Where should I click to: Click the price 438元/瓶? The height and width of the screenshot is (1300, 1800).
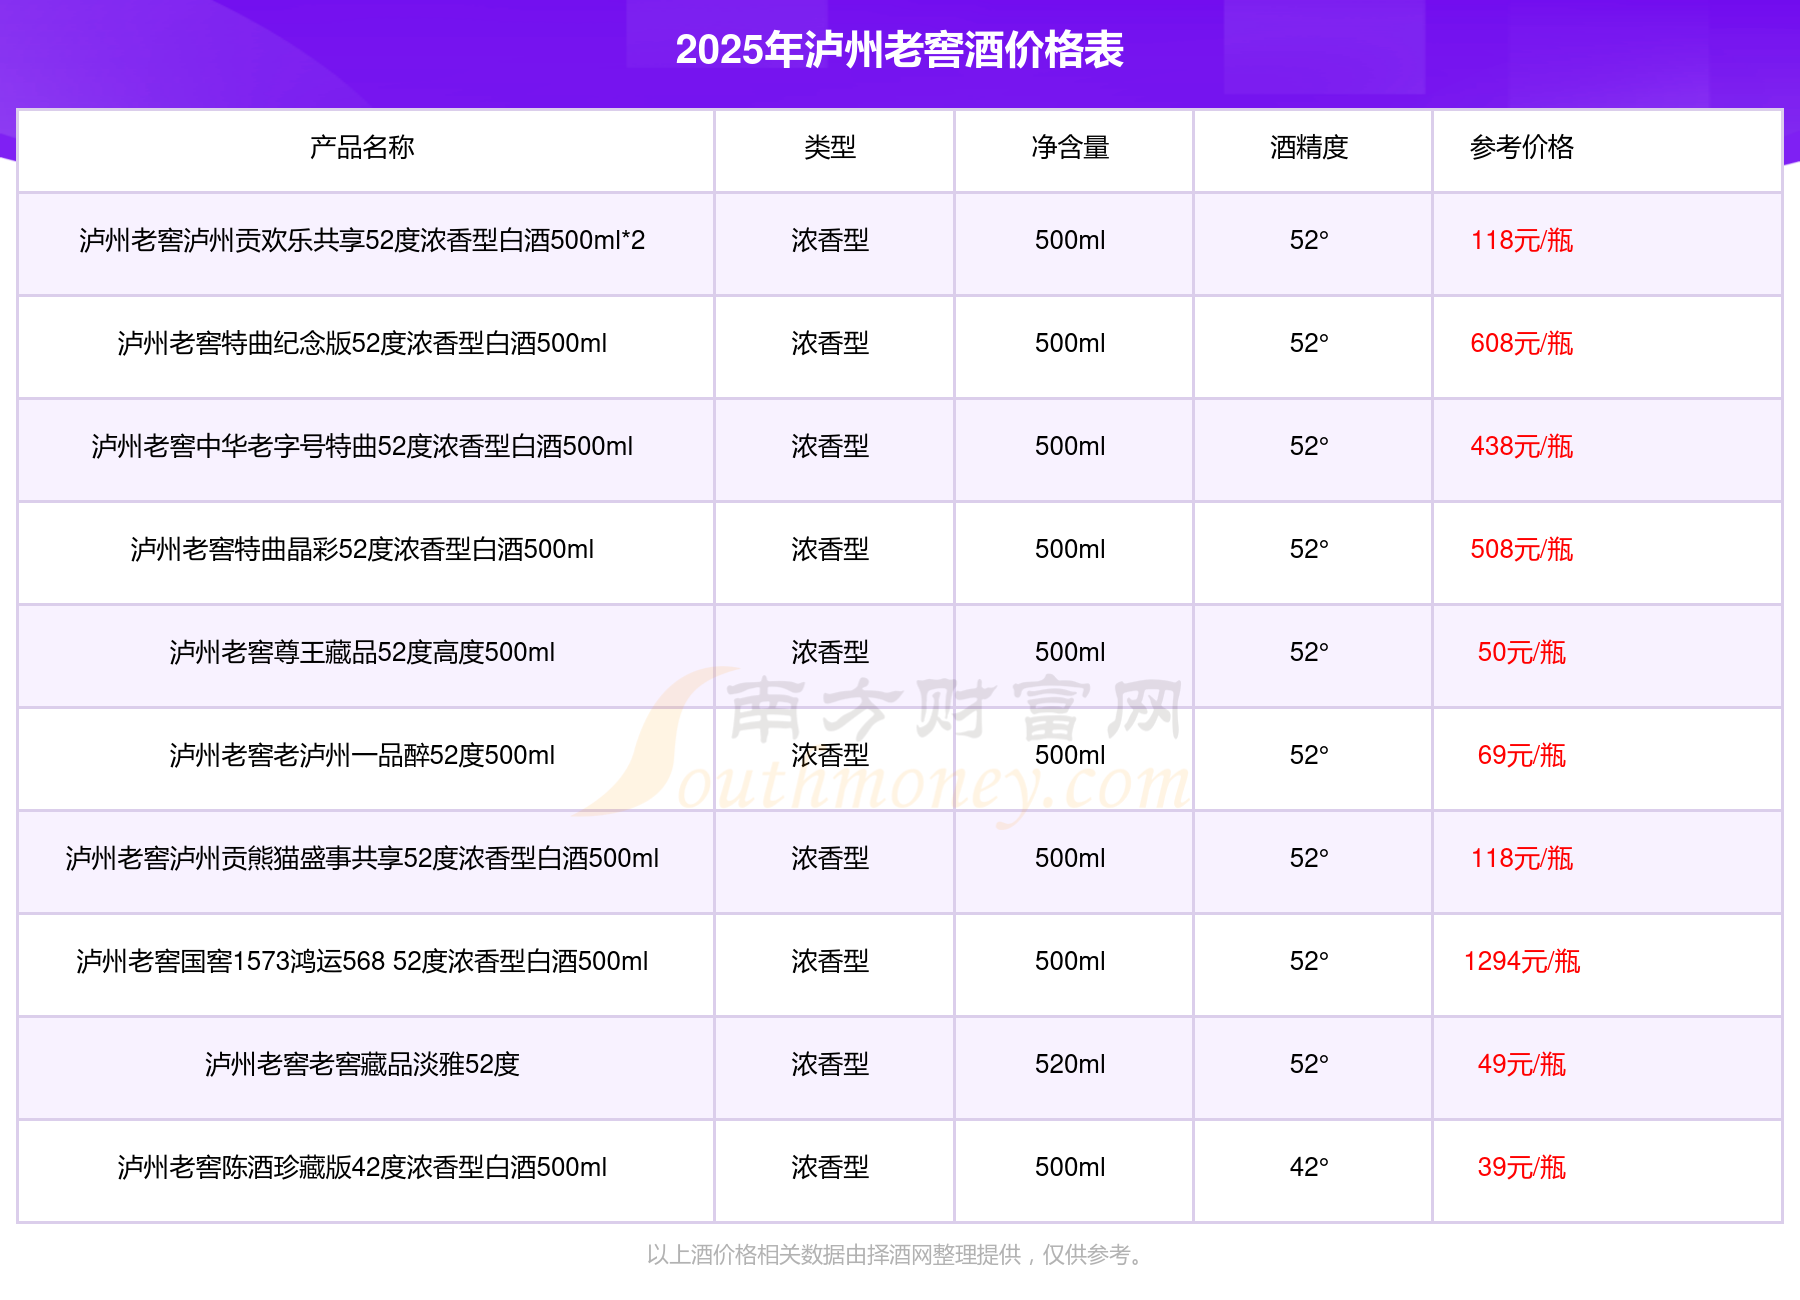1521,446
